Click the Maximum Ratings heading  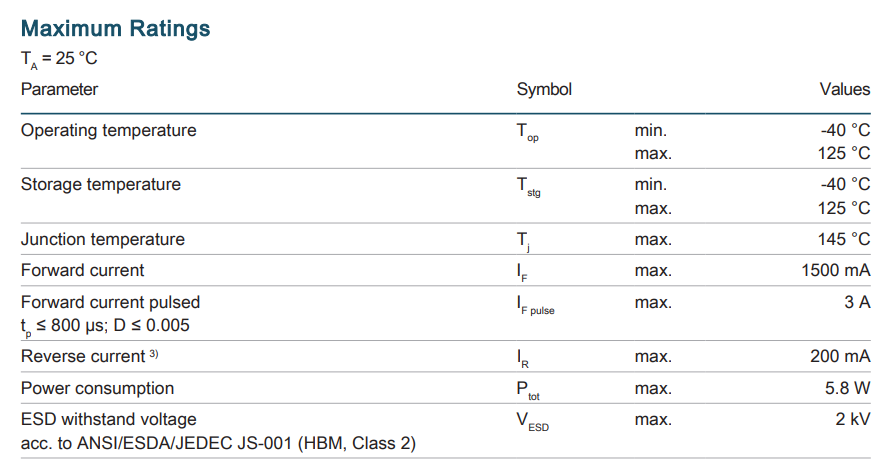pyautogui.click(x=115, y=28)
